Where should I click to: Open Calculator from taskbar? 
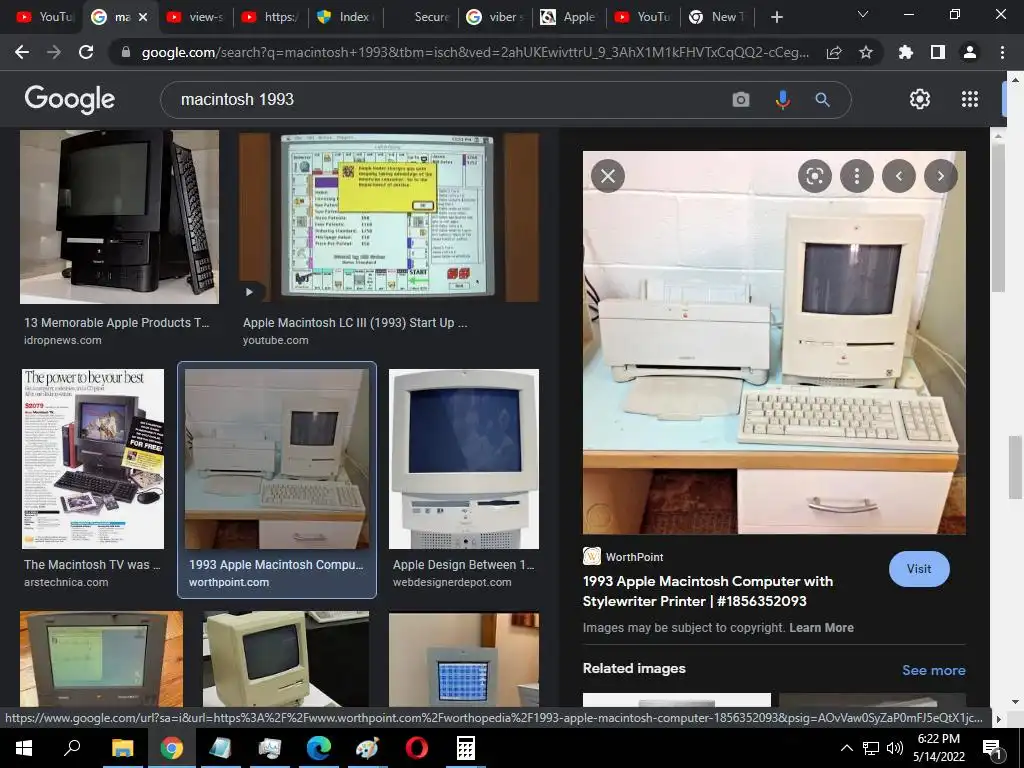(x=465, y=748)
